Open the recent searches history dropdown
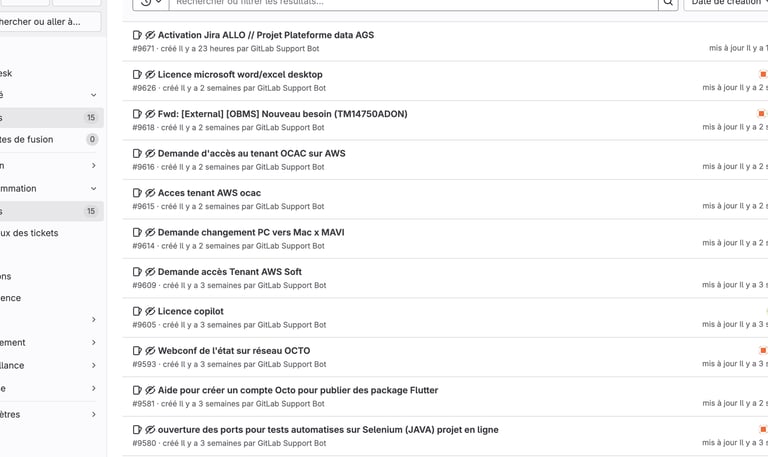Viewport: 768px width, 457px height. click(x=150, y=3)
